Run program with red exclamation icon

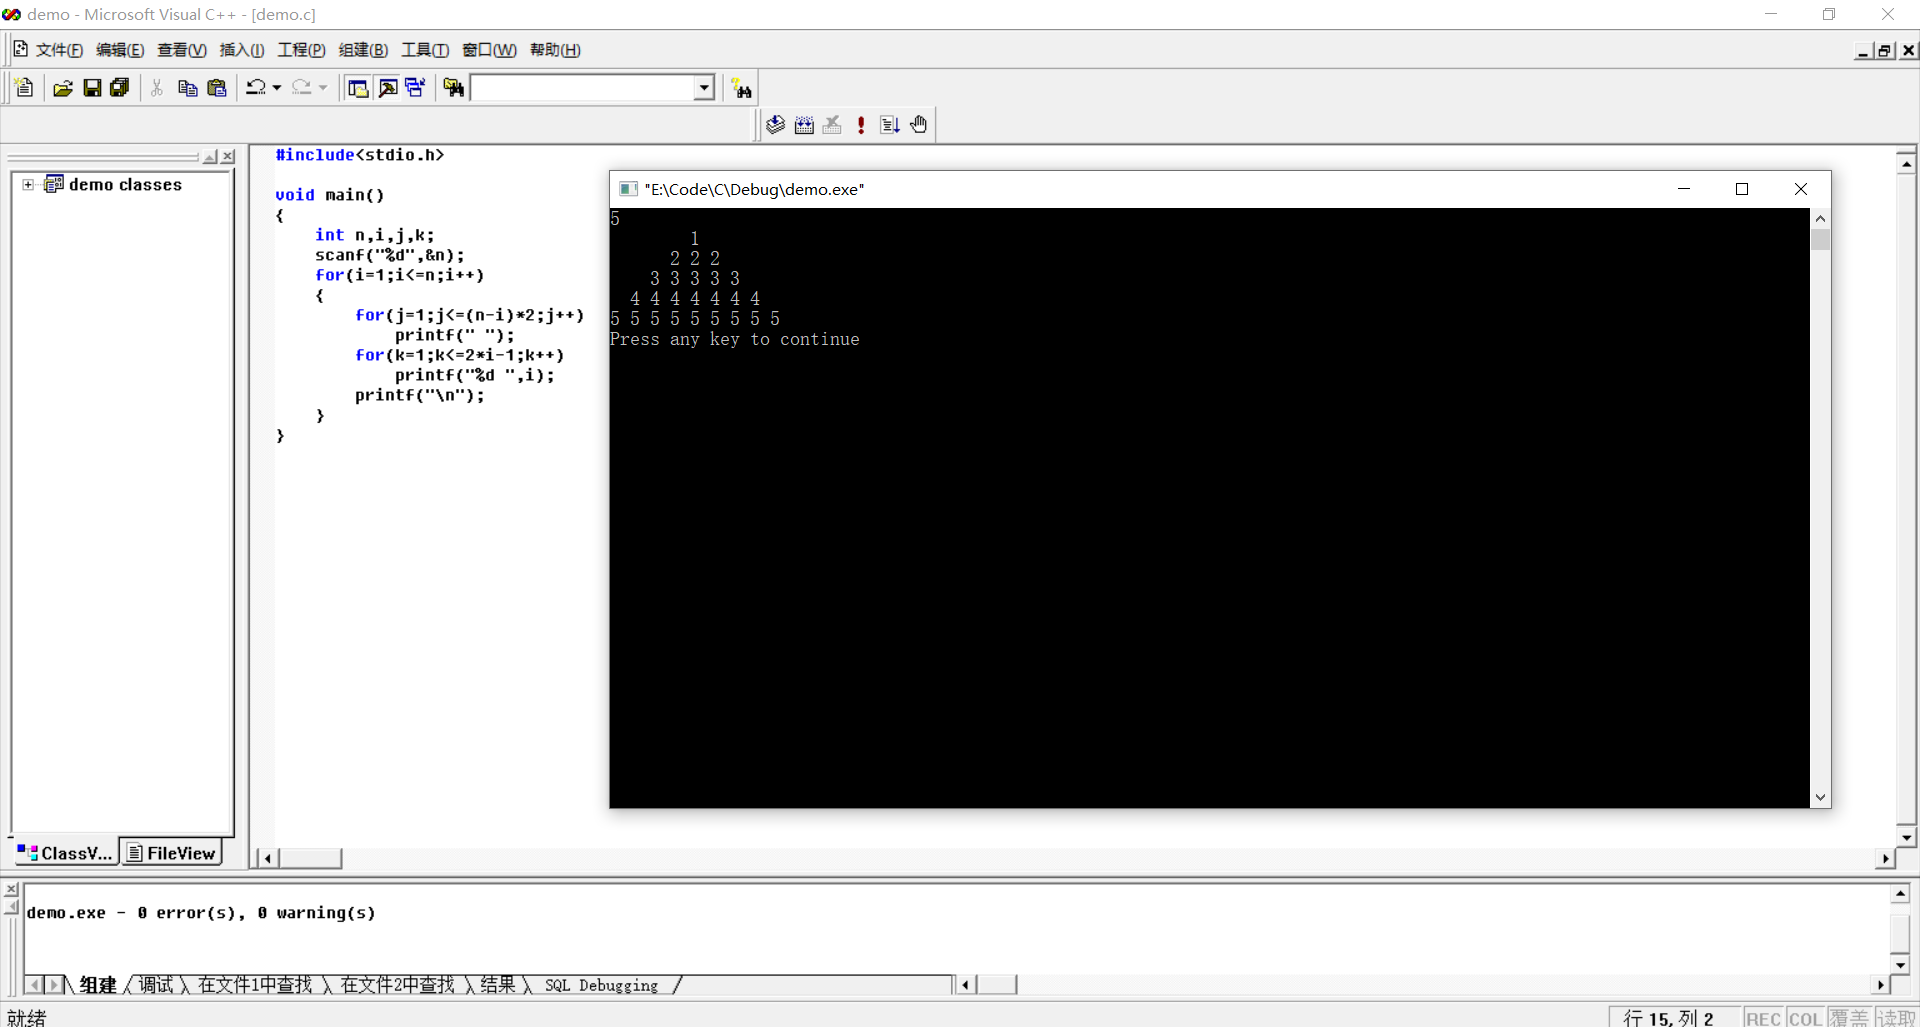861,125
